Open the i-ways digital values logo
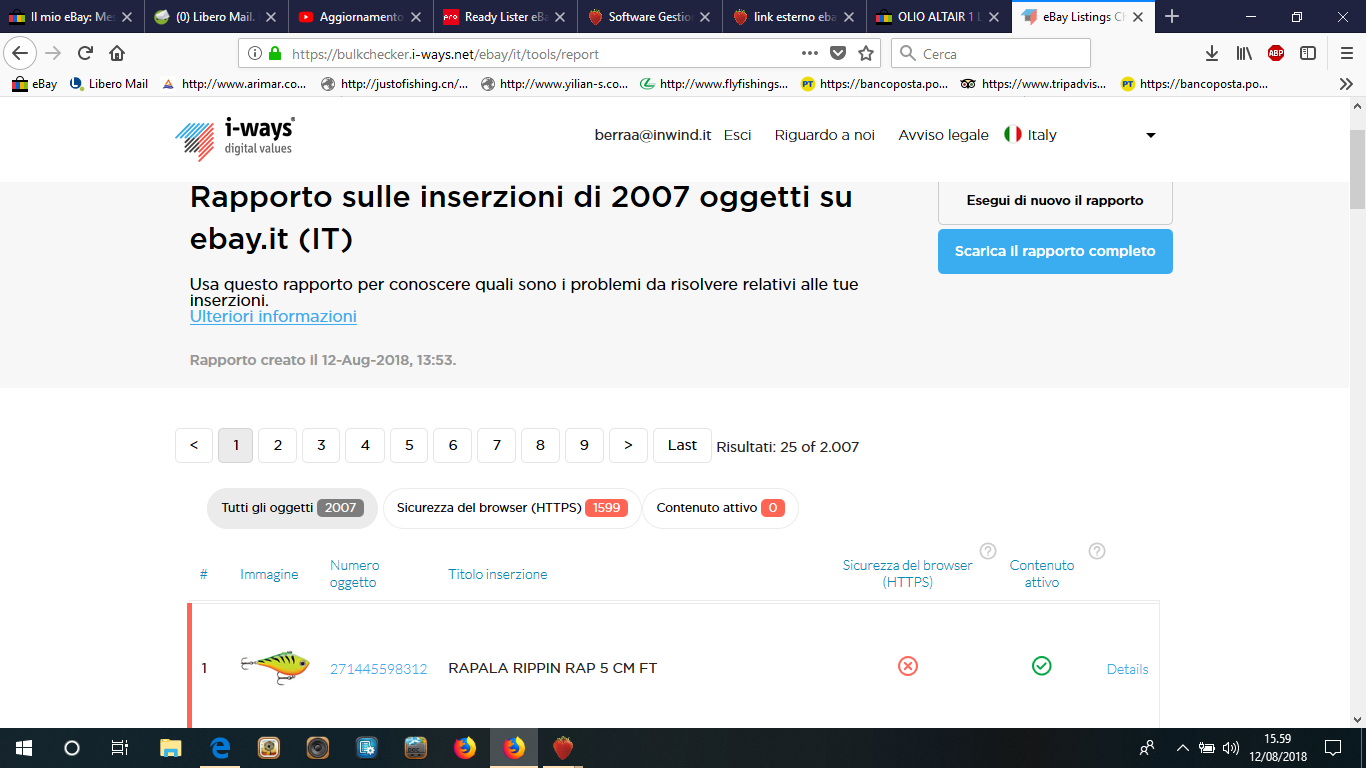 pos(235,138)
